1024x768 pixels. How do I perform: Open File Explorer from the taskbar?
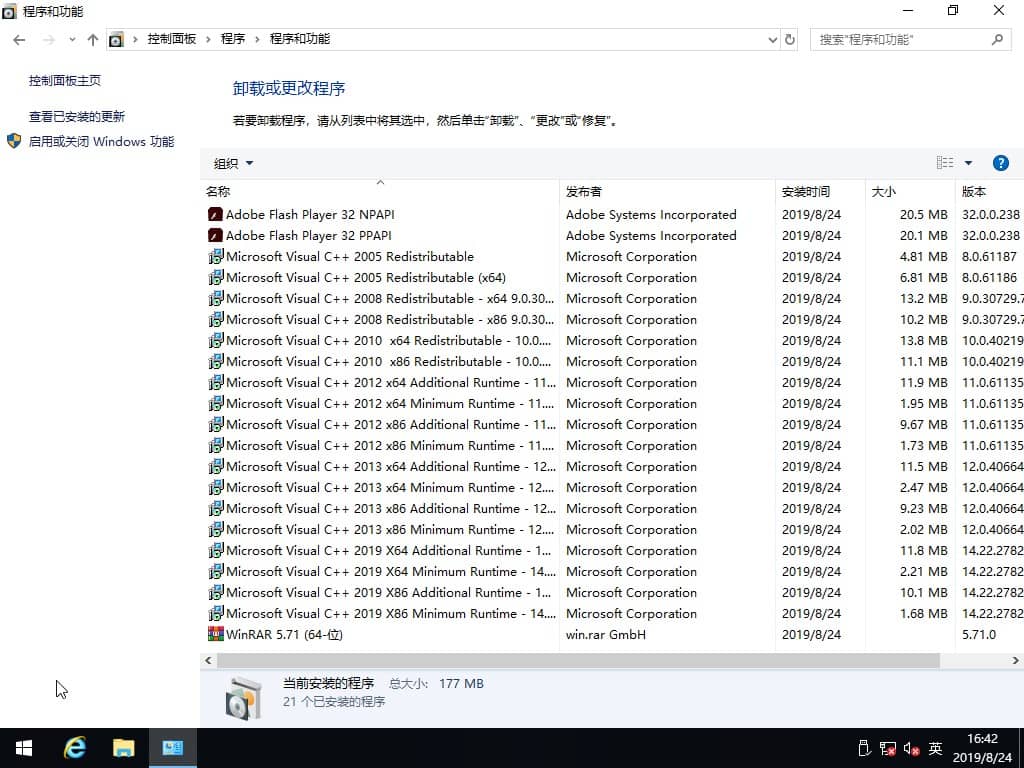pos(123,747)
